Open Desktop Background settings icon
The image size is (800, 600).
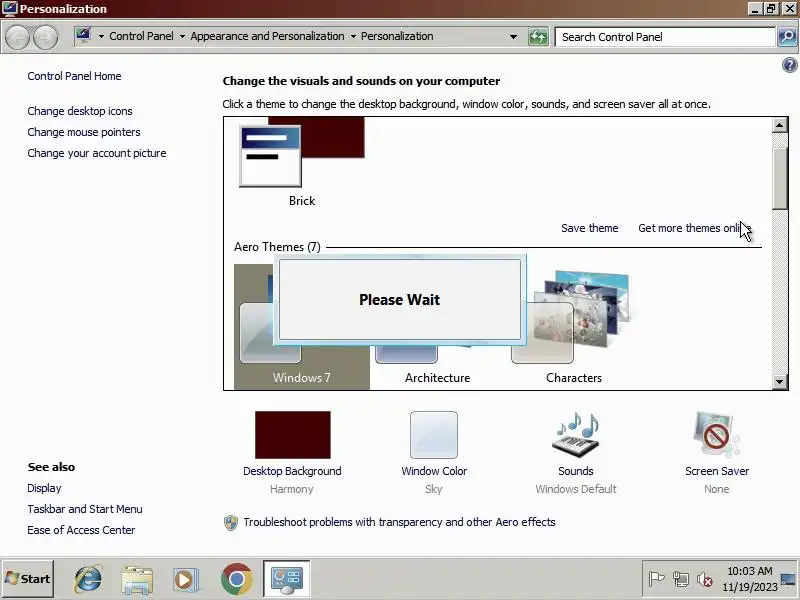click(x=293, y=435)
